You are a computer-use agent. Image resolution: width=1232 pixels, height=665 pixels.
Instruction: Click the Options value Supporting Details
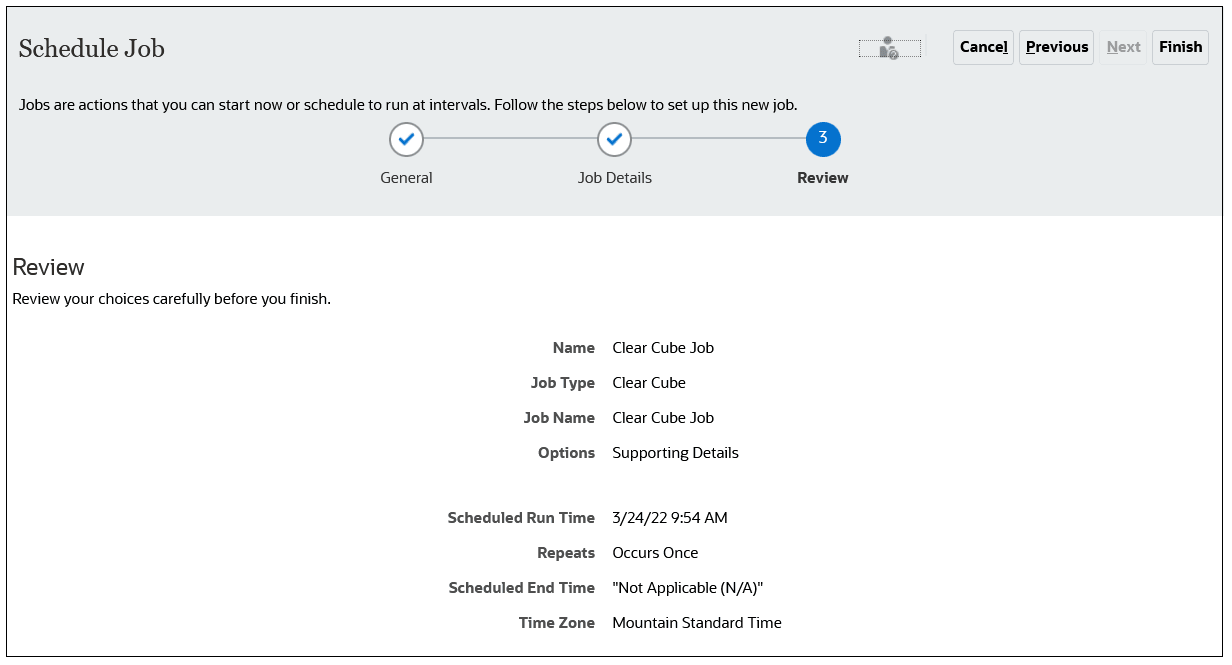point(675,452)
